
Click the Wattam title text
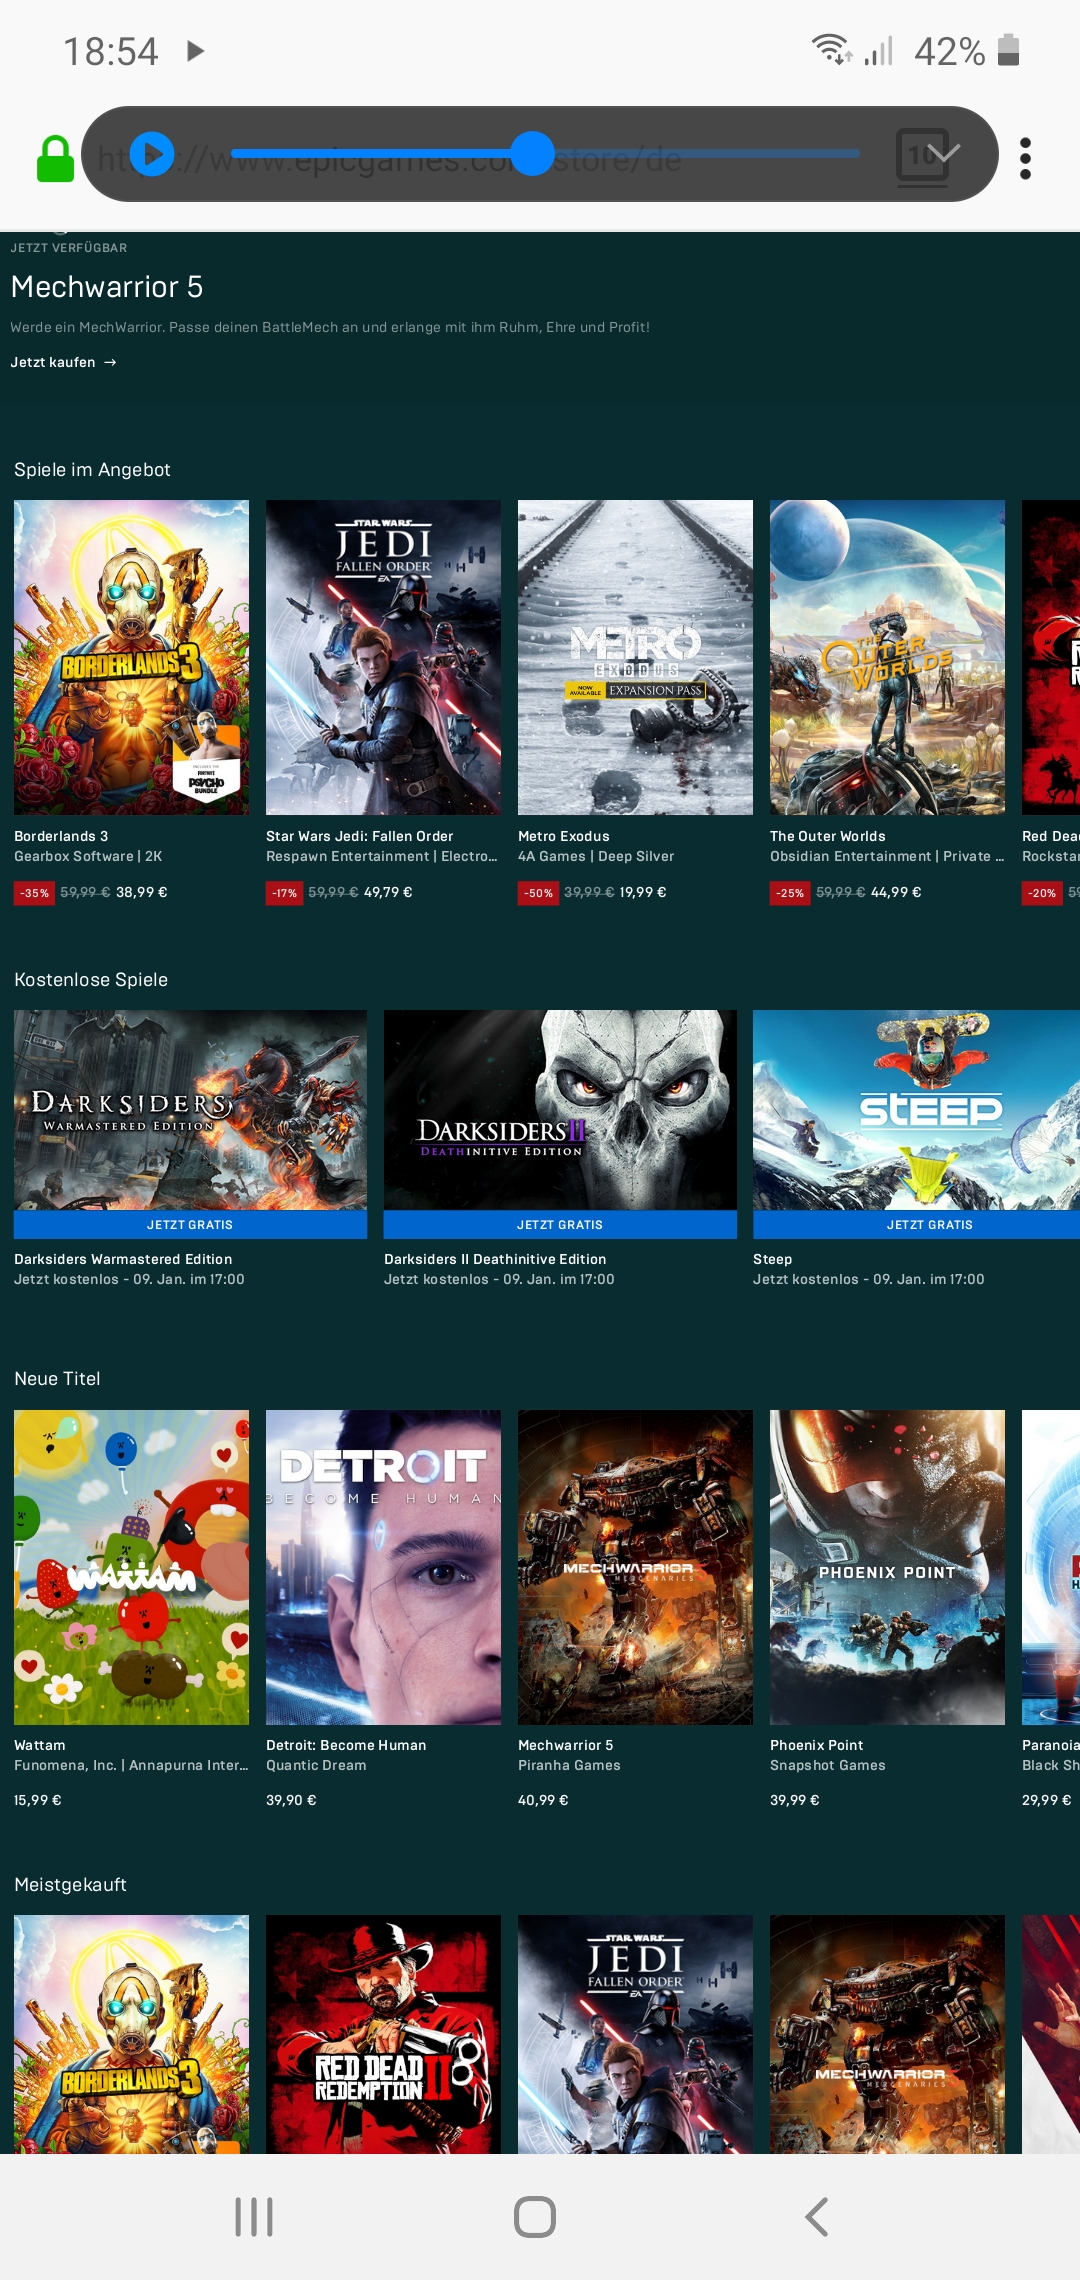40,1745
